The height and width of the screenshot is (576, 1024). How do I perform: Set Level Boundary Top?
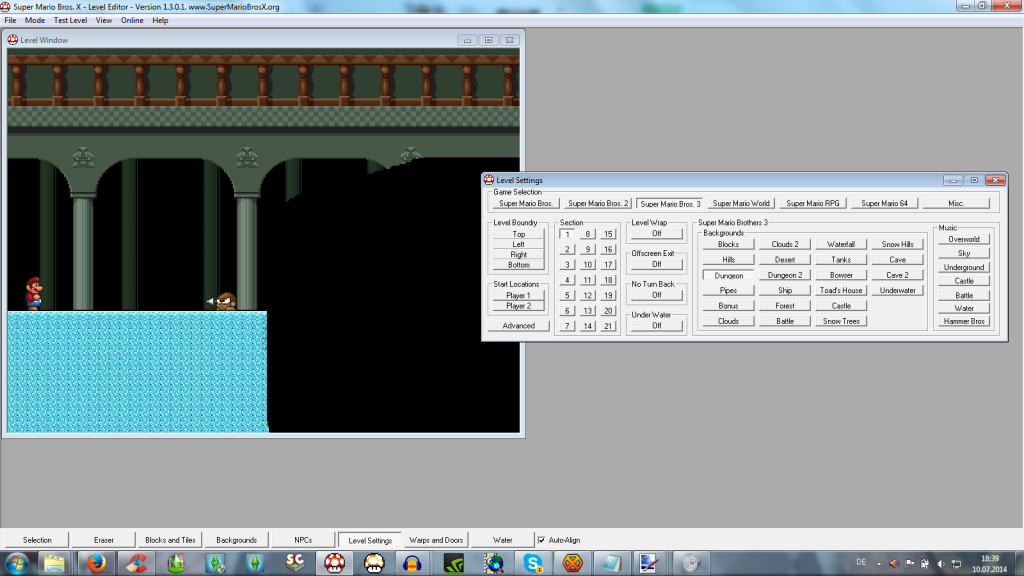click(519, 234)
